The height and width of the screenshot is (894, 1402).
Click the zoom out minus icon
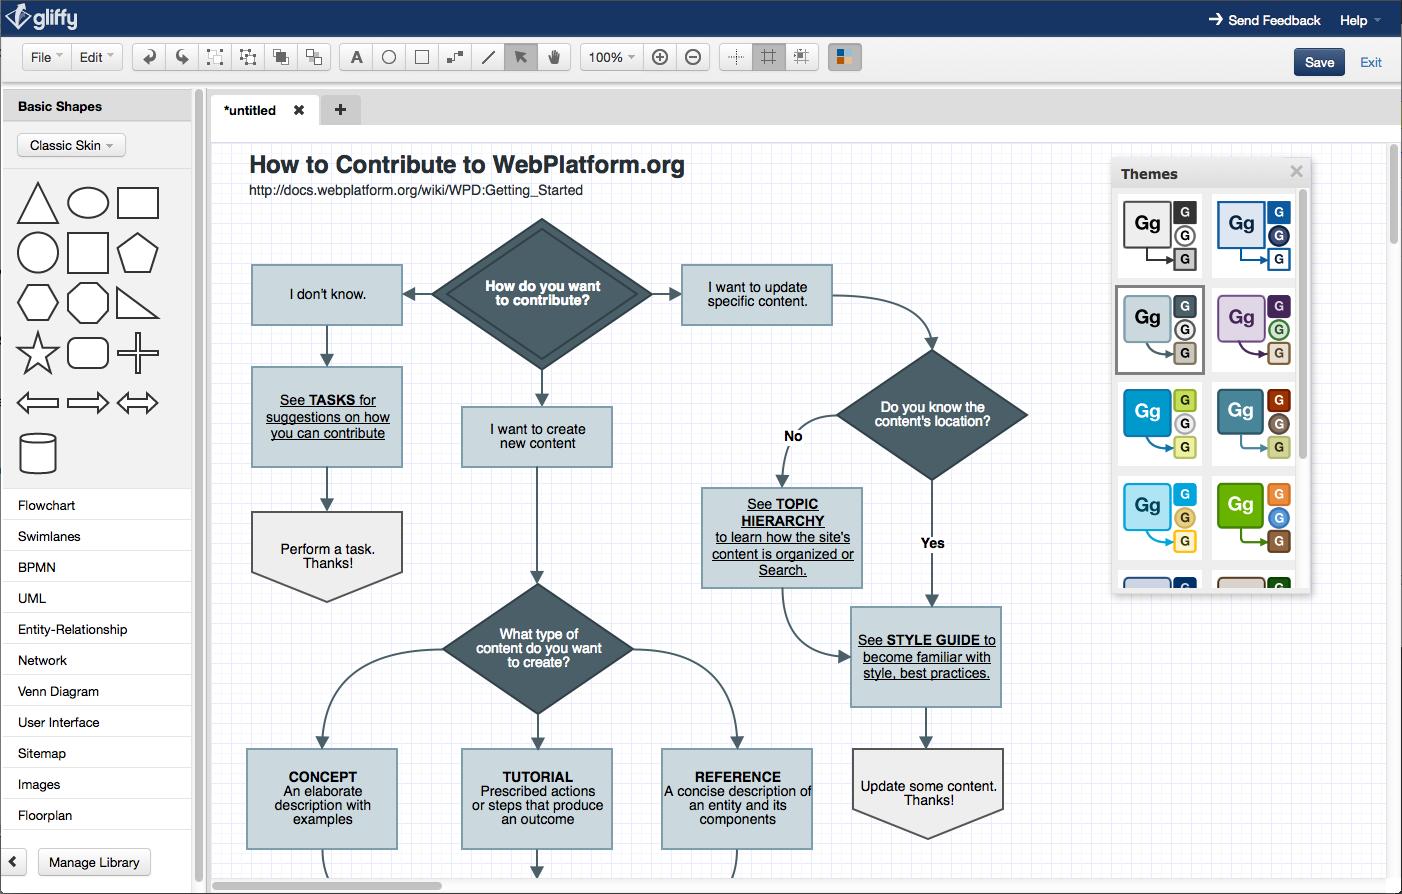click(x=692, y=57)
